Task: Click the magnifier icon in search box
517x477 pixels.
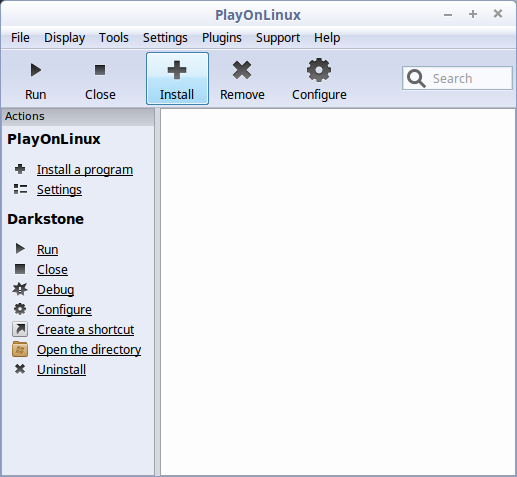Action: tap(416, 78)
